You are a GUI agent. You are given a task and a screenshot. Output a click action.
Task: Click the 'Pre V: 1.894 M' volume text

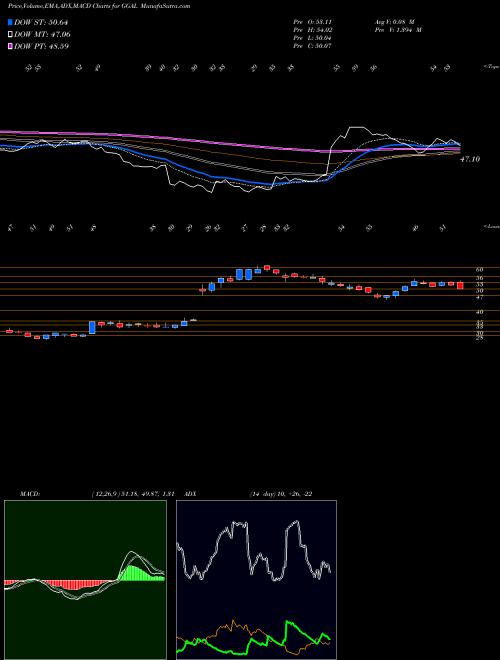(x=398, y=30)
